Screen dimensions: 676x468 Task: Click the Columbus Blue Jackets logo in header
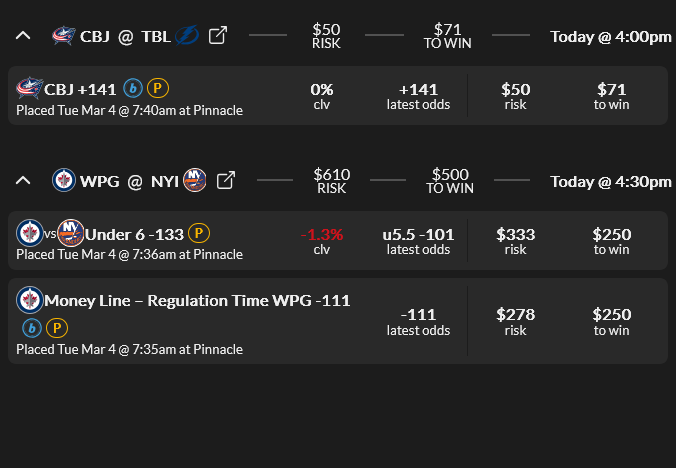pos(64,36)
